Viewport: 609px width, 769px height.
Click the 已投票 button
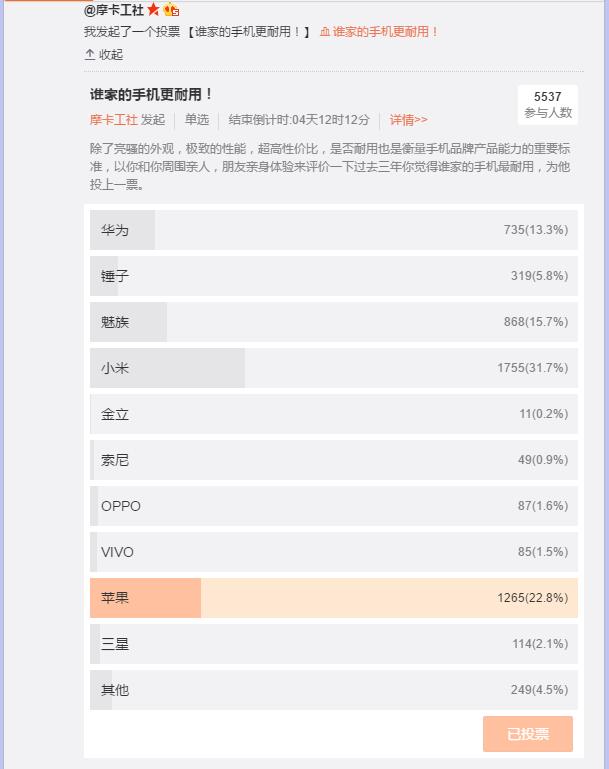point(527,734)
